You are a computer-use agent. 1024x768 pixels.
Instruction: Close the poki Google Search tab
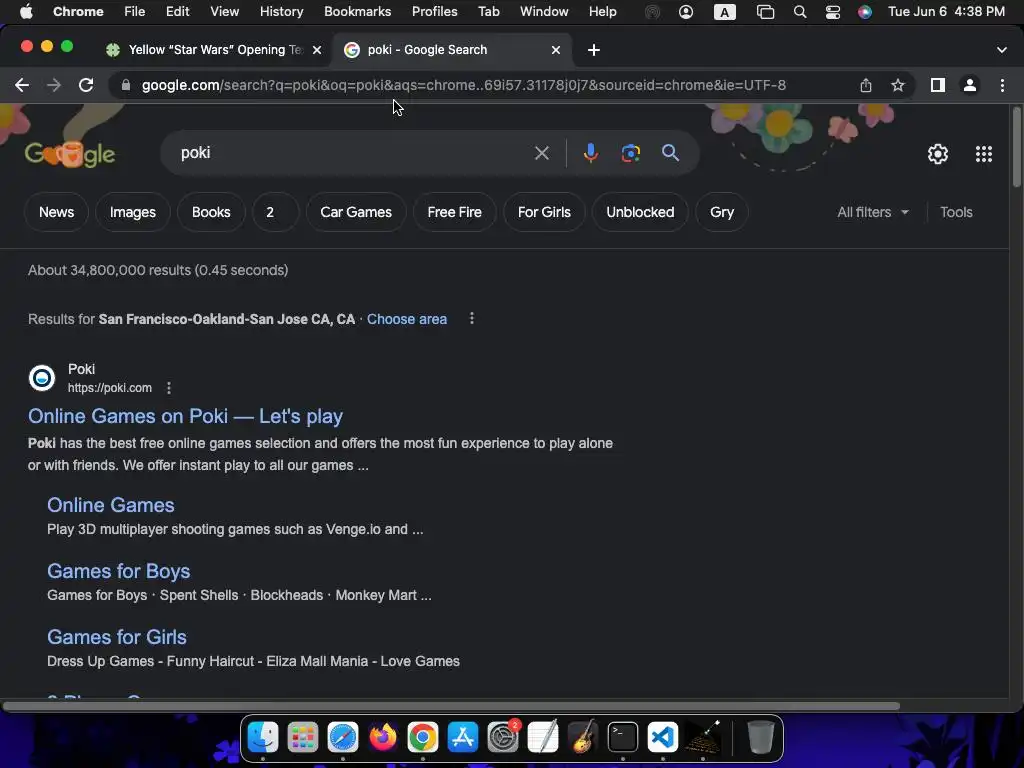tap(556, 50)
